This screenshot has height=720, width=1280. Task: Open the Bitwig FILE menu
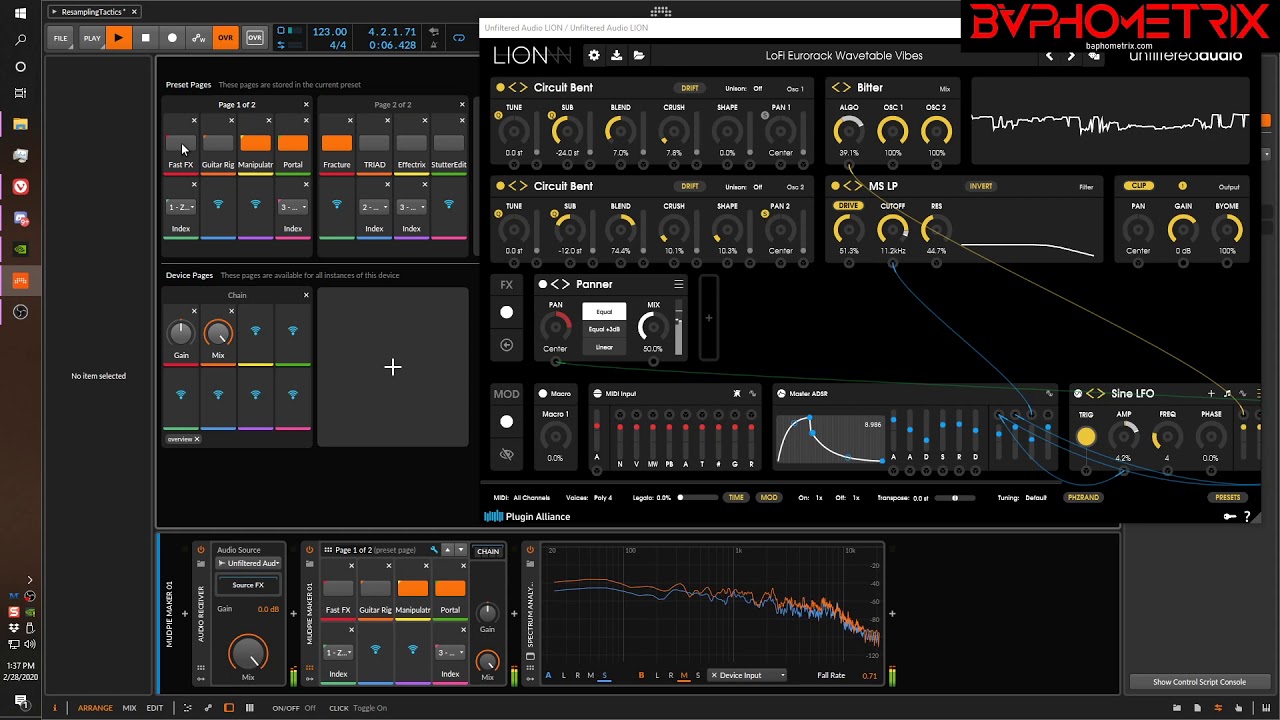point(61,38)
